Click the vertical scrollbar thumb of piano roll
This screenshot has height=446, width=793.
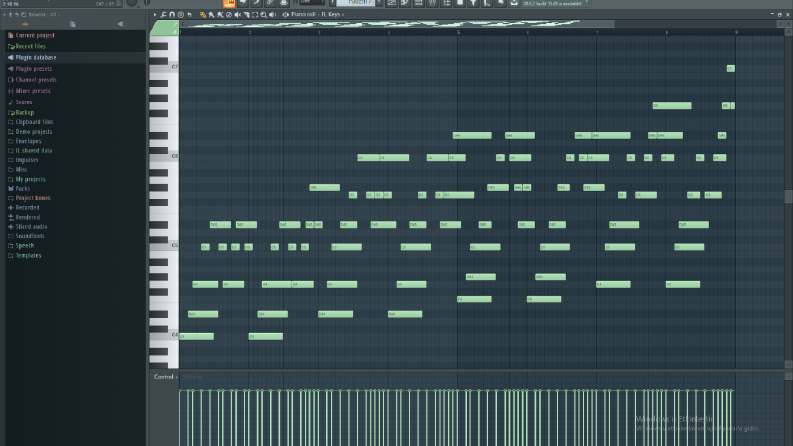788,196
